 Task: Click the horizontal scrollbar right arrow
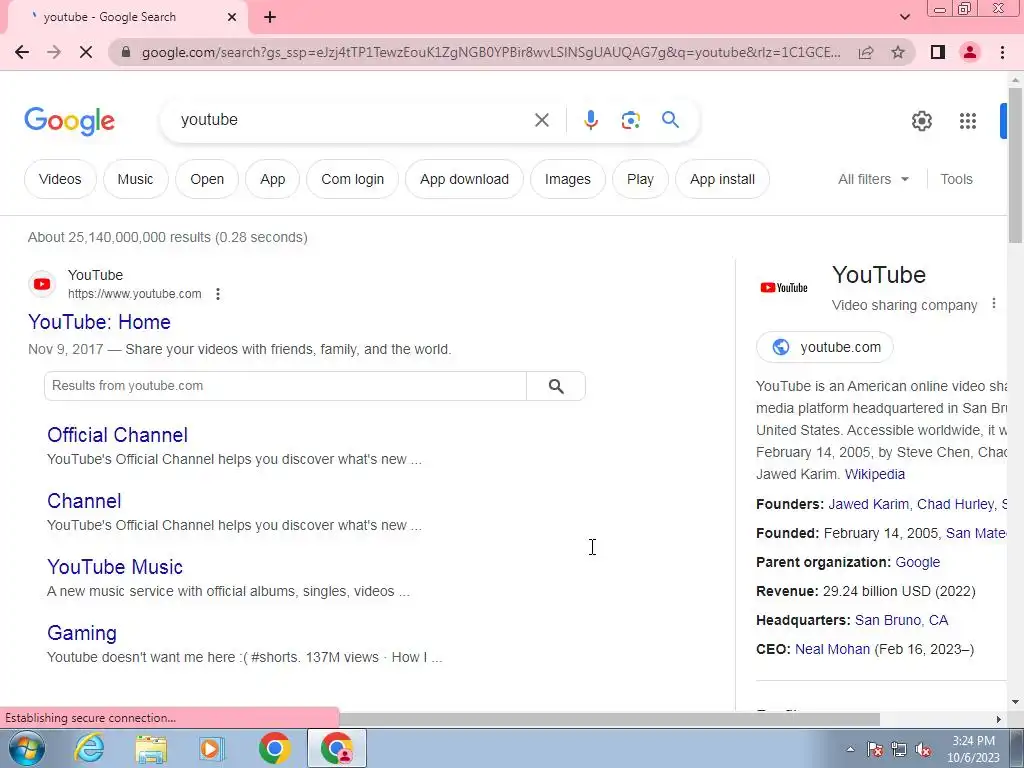999,719
